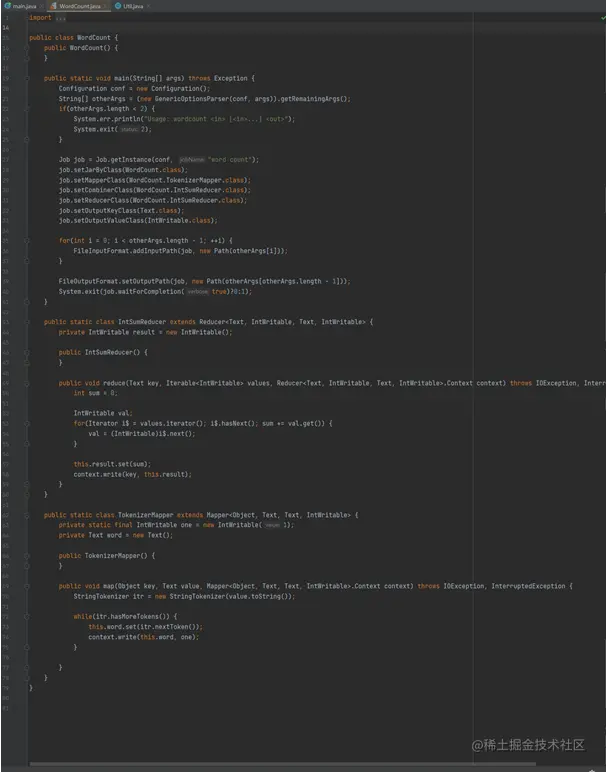Click 'job.setReducerClass' line
Viewport: 606px width, 773px height.
pyautogui.click(x=153, y=201)
